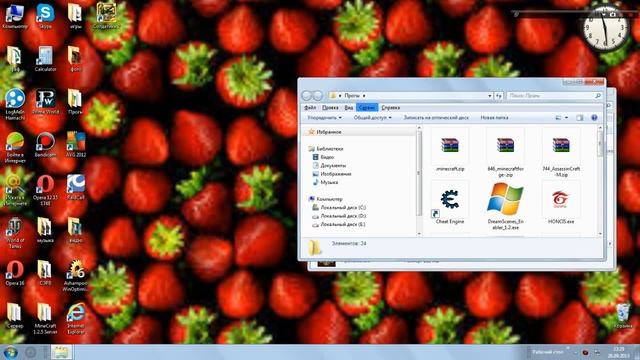The height and width of the screenshot is (360, 640).
Task: Open the Сервер desktop folder
Action: tap(15, 316)
